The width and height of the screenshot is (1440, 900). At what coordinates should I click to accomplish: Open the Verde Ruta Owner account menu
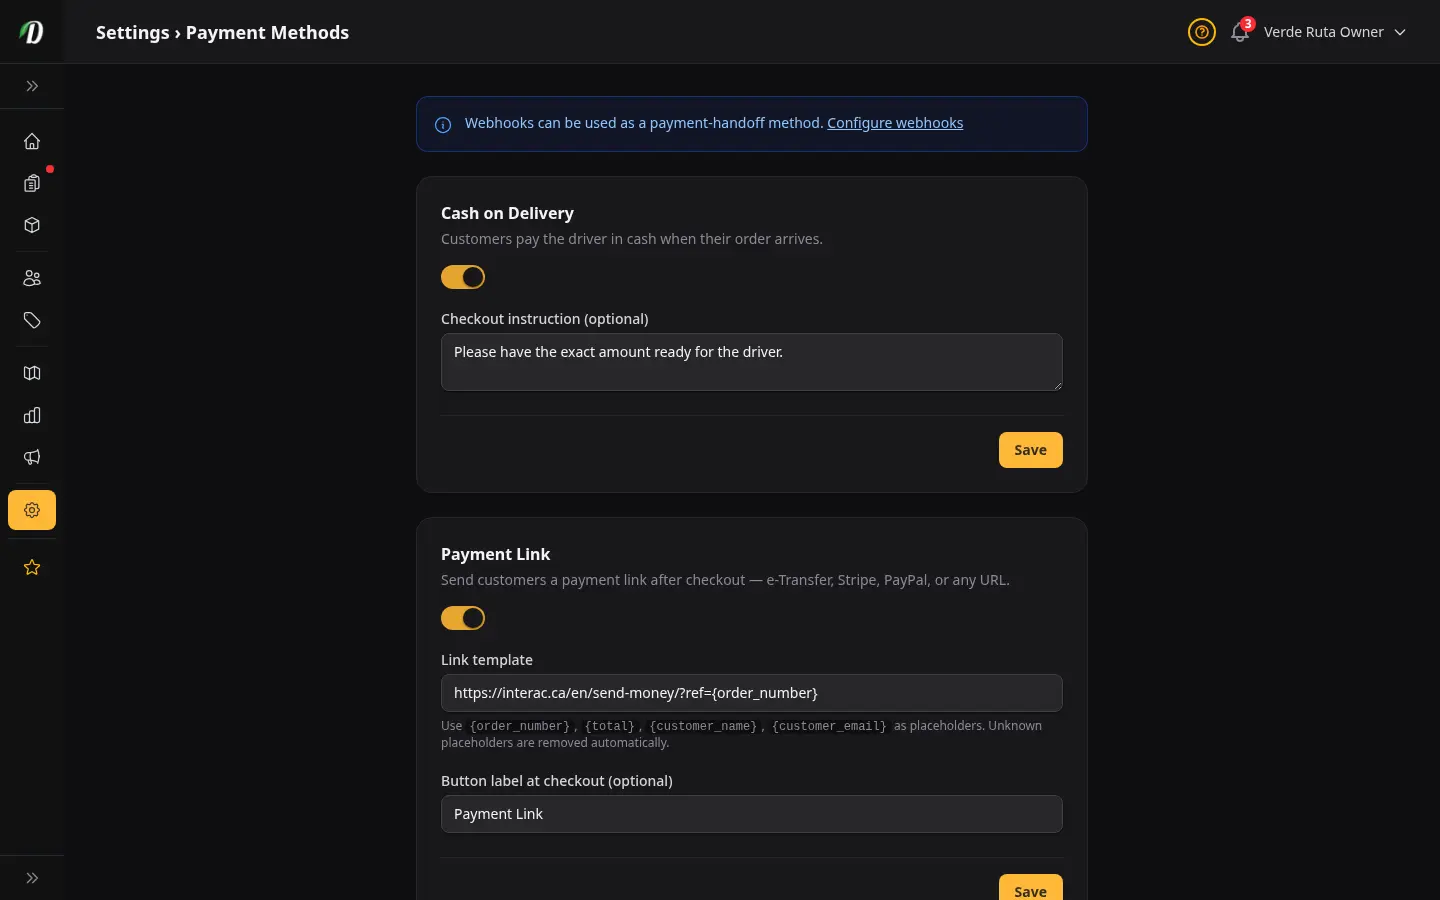point(1335,32)
